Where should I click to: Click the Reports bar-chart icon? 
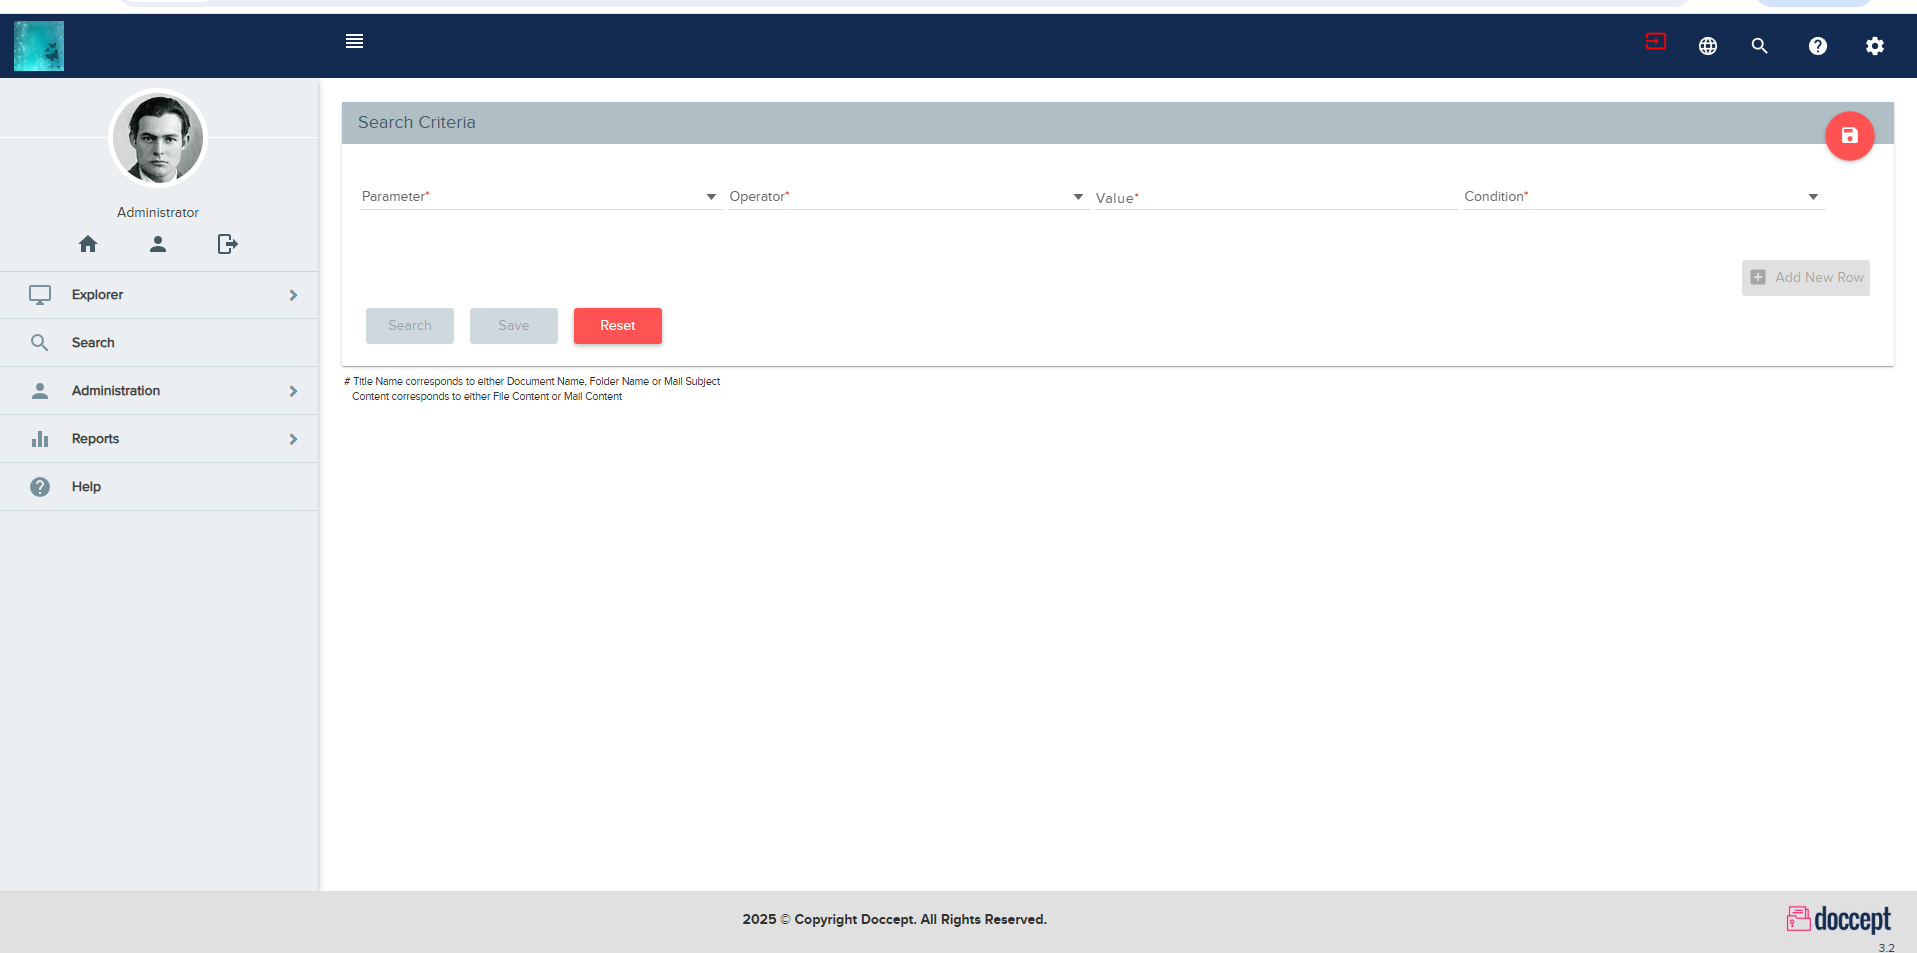click(40, 438)
